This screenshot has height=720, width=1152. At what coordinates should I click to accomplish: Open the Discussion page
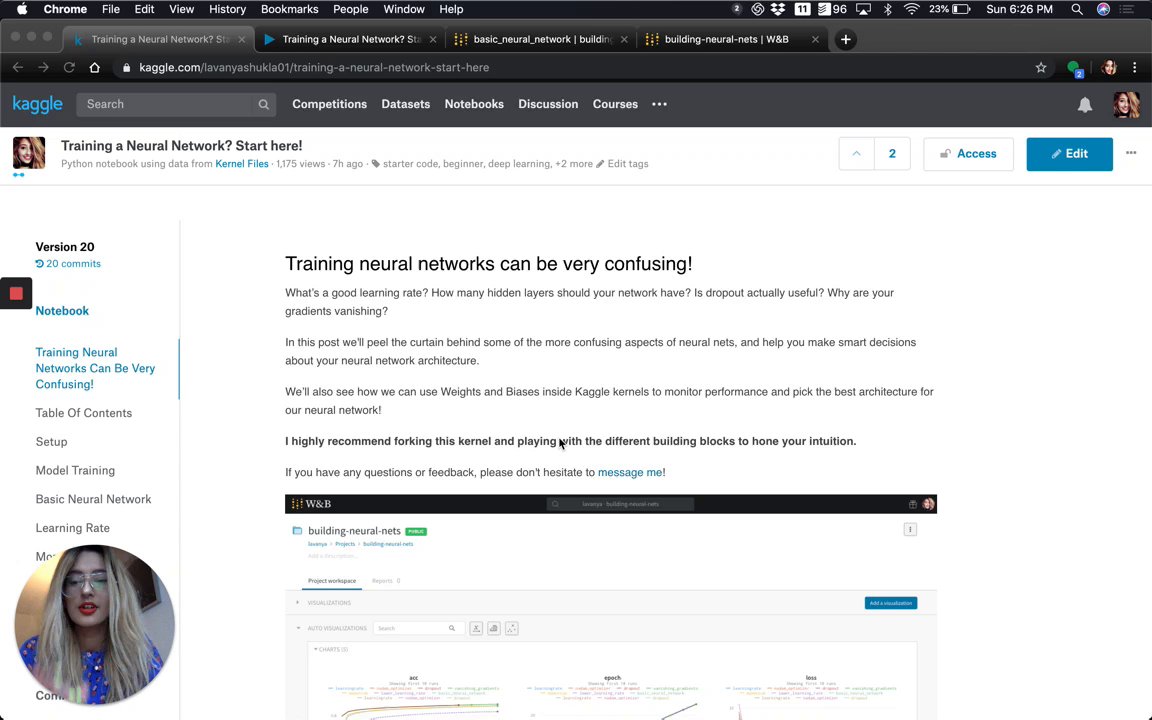pos(548,104)
